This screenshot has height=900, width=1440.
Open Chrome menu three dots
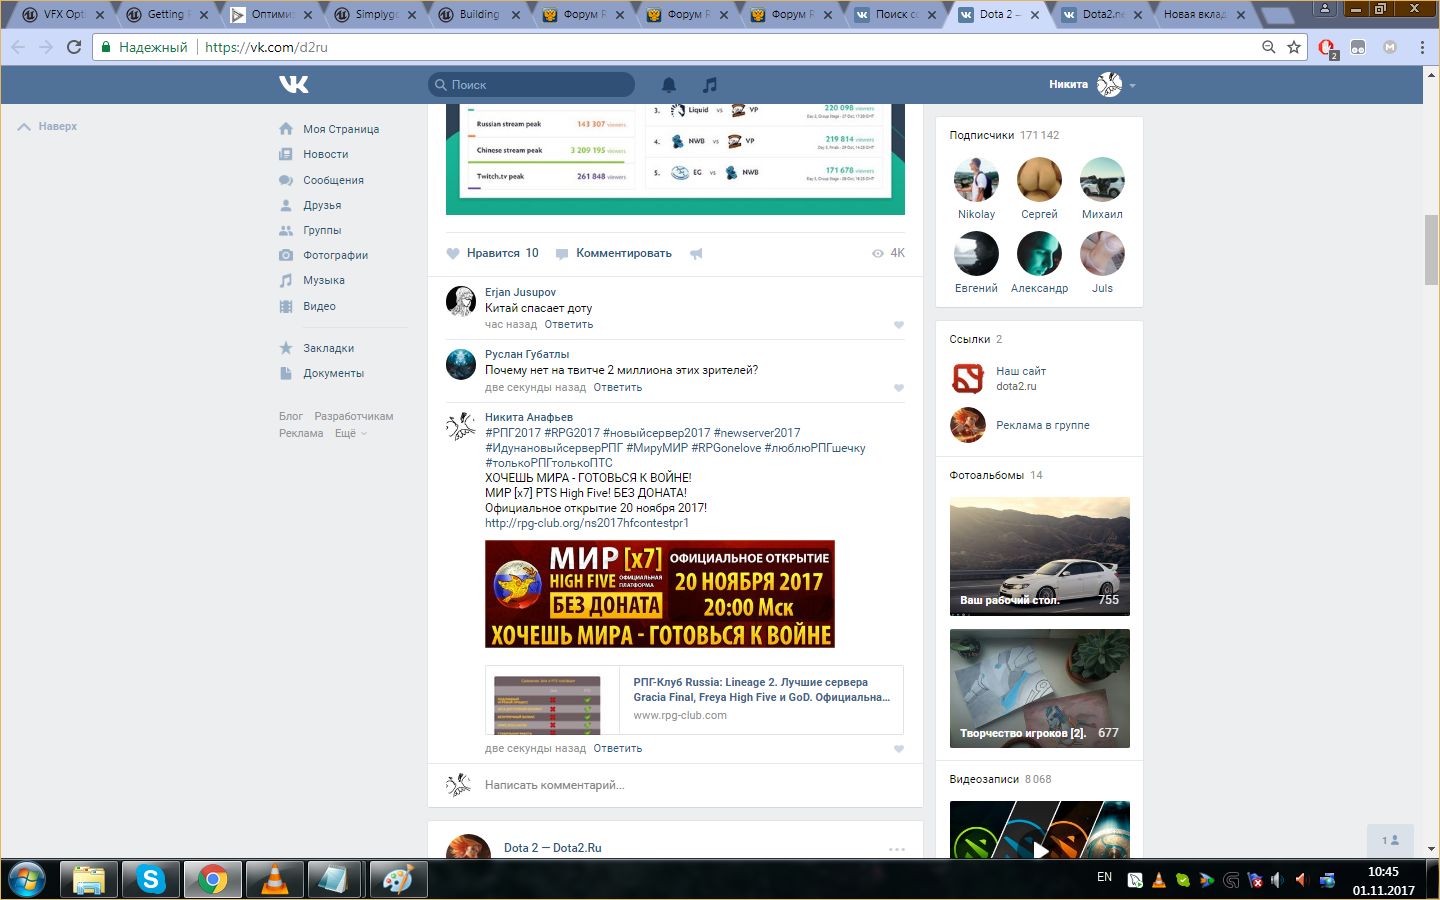click(x=1422, y=47)
